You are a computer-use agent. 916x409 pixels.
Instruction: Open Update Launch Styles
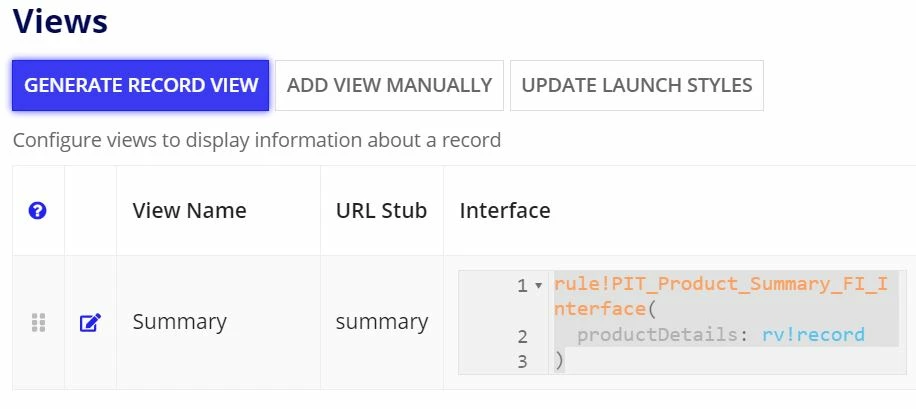coord(637,85)
